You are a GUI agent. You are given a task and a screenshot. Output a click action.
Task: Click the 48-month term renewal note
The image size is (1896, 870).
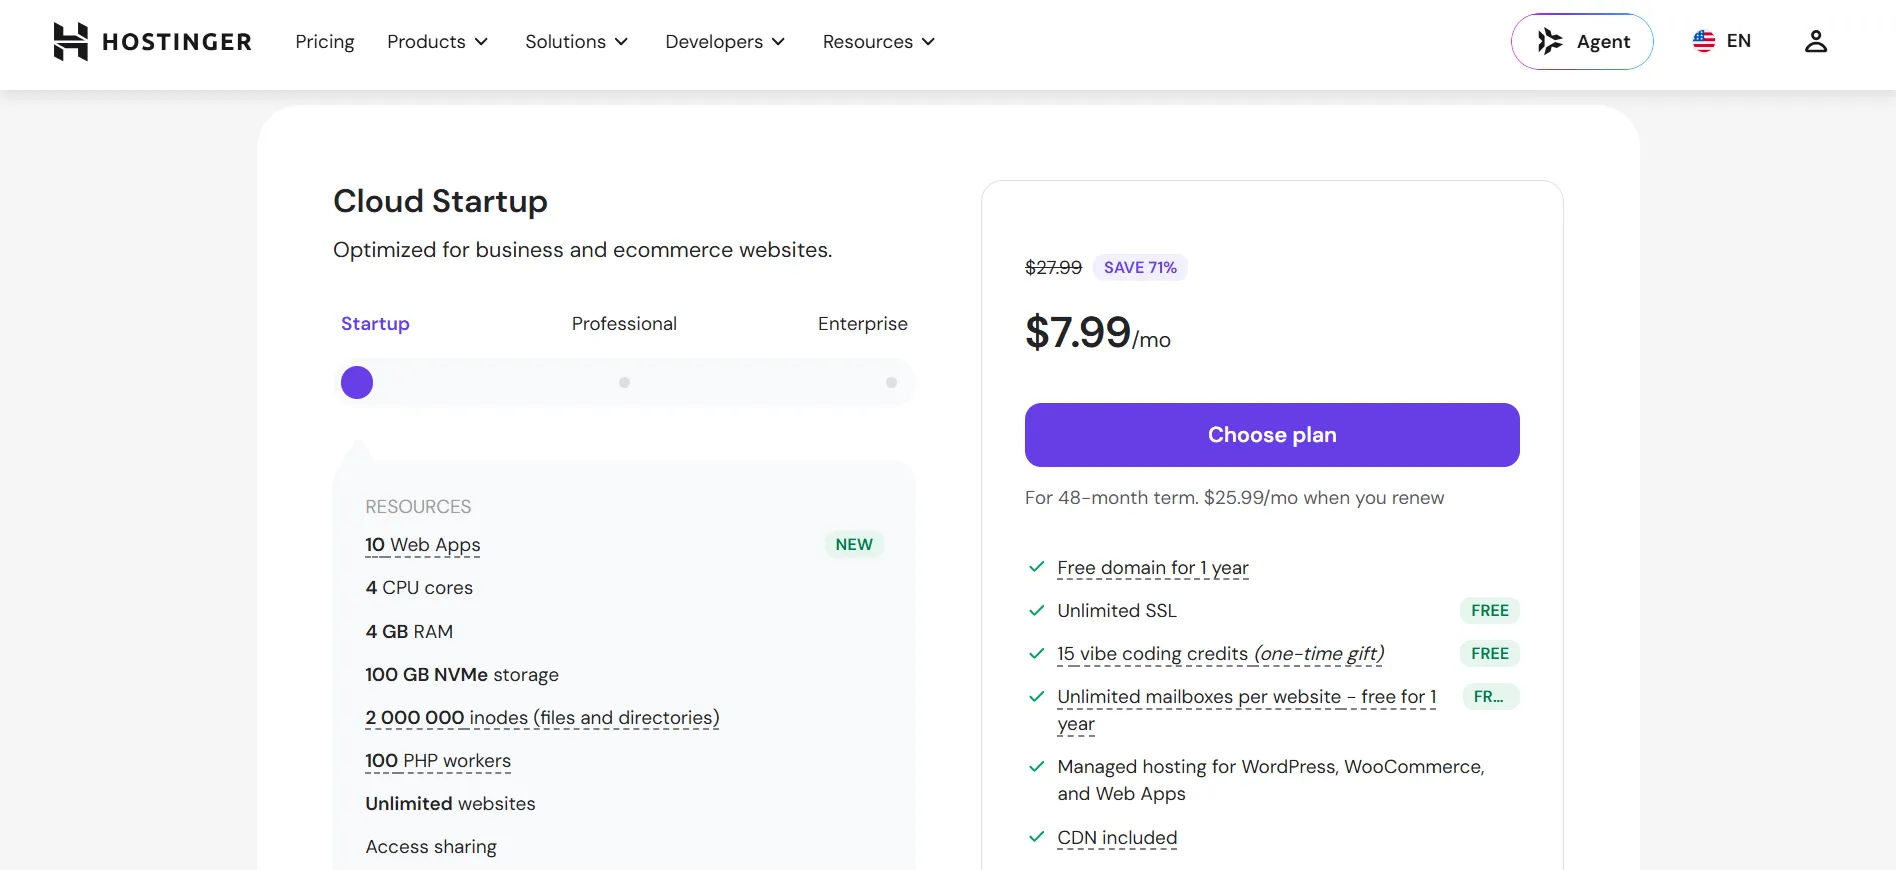pyautogui.click(x=1234, y=498)
